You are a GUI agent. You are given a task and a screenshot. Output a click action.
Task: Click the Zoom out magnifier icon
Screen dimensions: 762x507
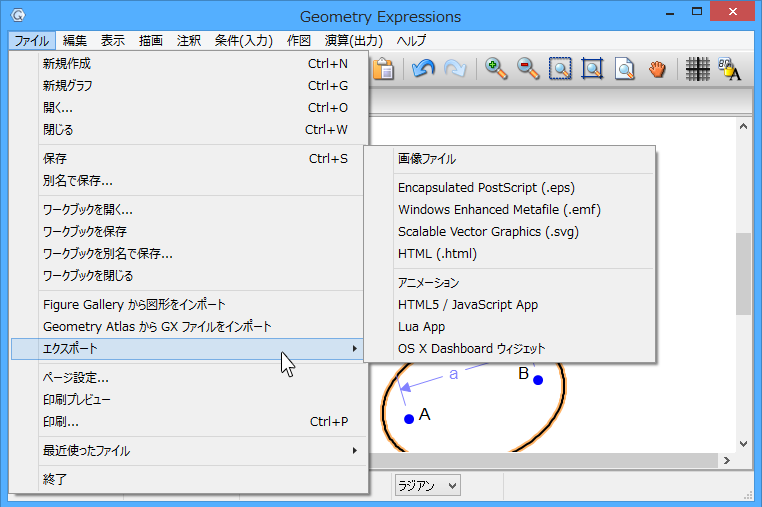click(528, 69)
